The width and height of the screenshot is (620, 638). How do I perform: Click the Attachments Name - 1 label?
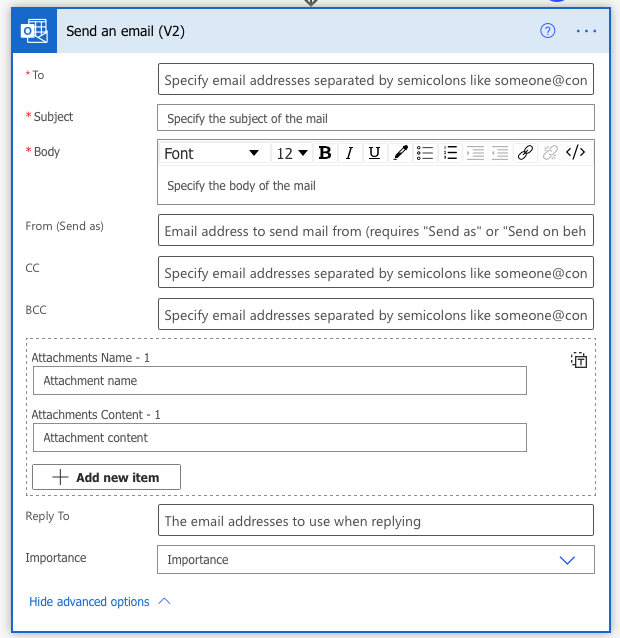90,358
